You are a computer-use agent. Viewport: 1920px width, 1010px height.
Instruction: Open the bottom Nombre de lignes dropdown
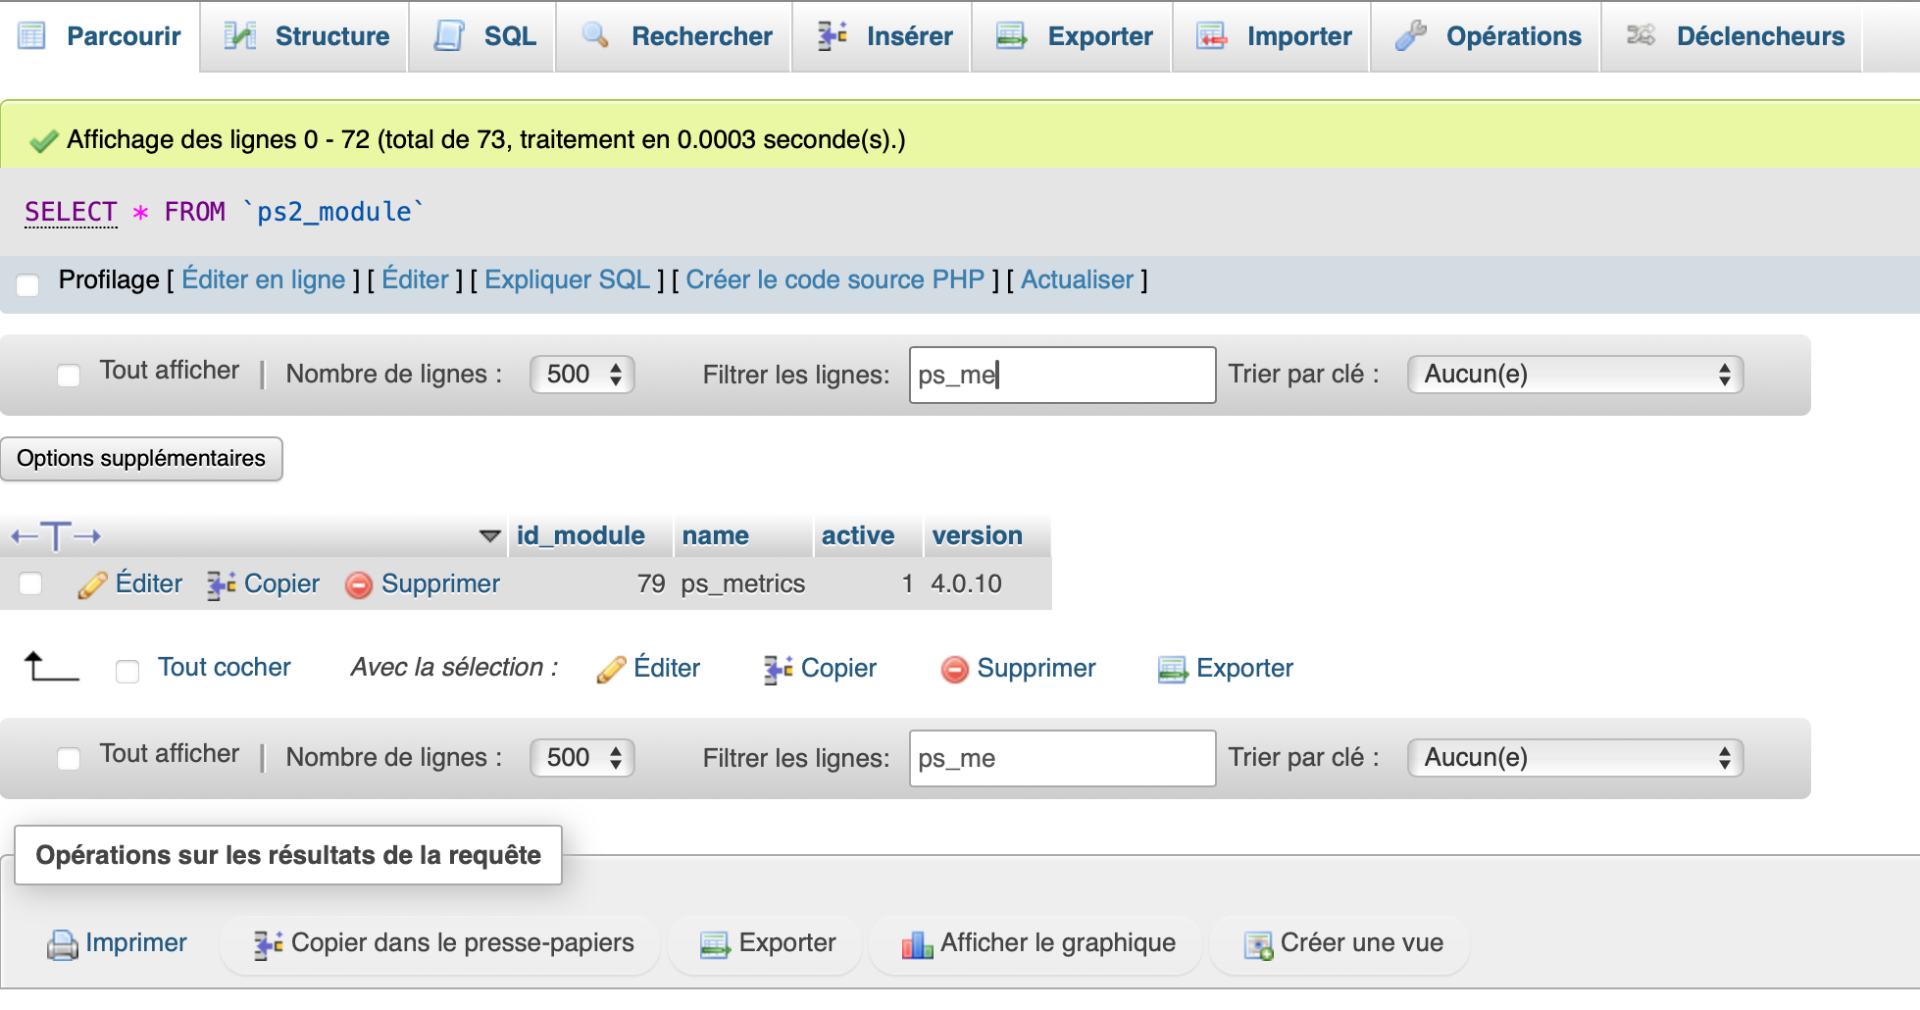[583, 757]
